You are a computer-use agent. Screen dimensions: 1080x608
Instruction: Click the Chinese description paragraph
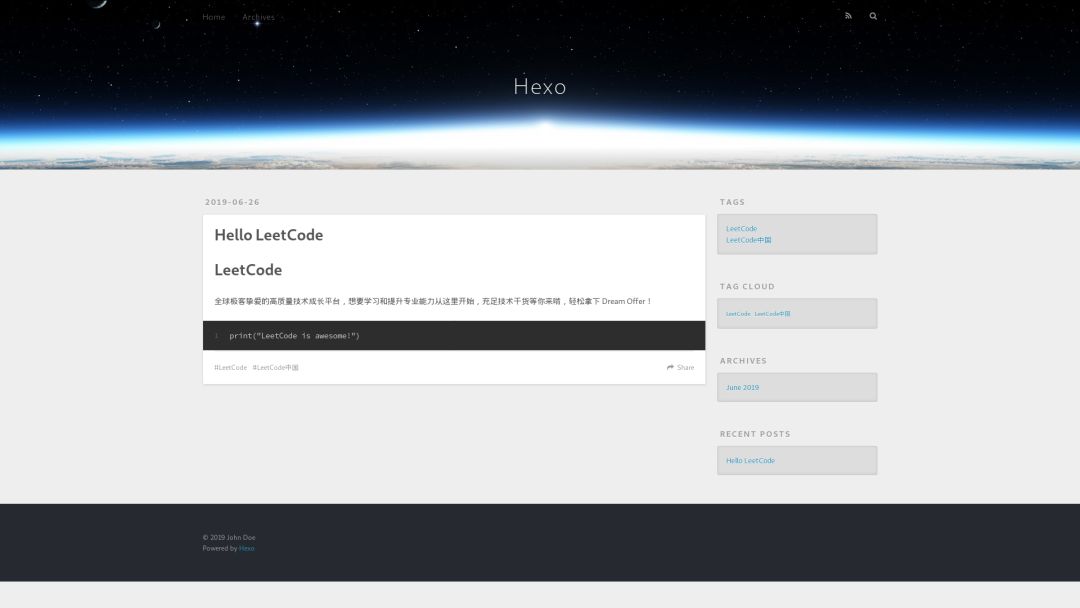tap(433, 302)
